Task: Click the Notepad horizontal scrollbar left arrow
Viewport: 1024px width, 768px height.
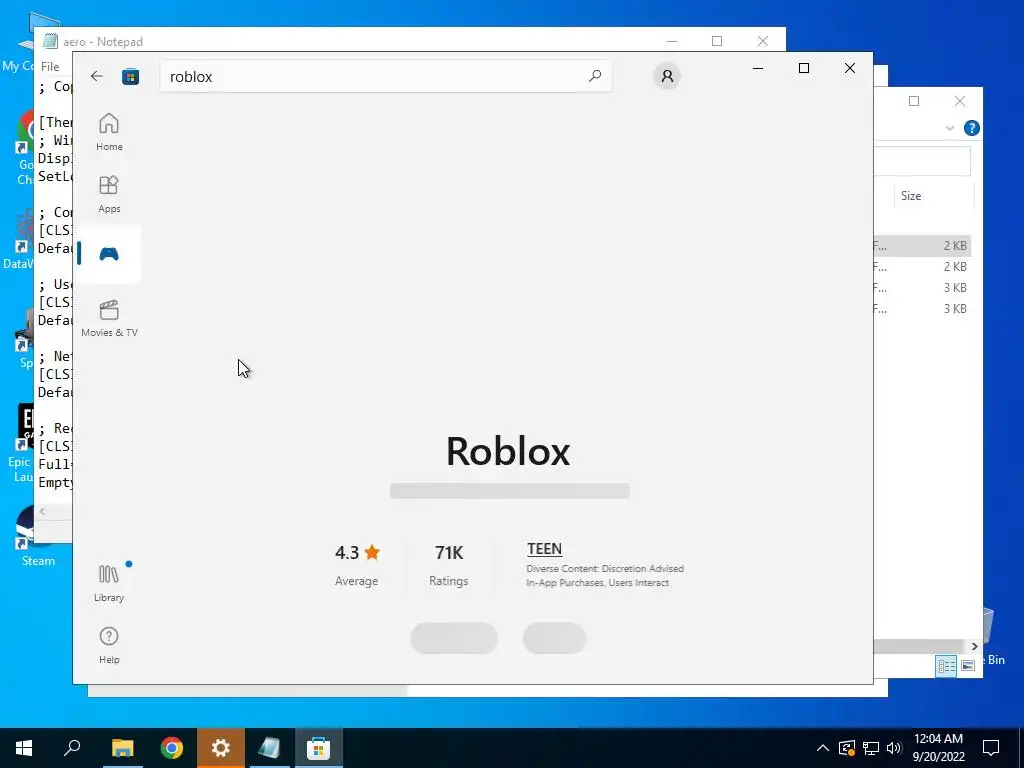Action: (42, 511)
